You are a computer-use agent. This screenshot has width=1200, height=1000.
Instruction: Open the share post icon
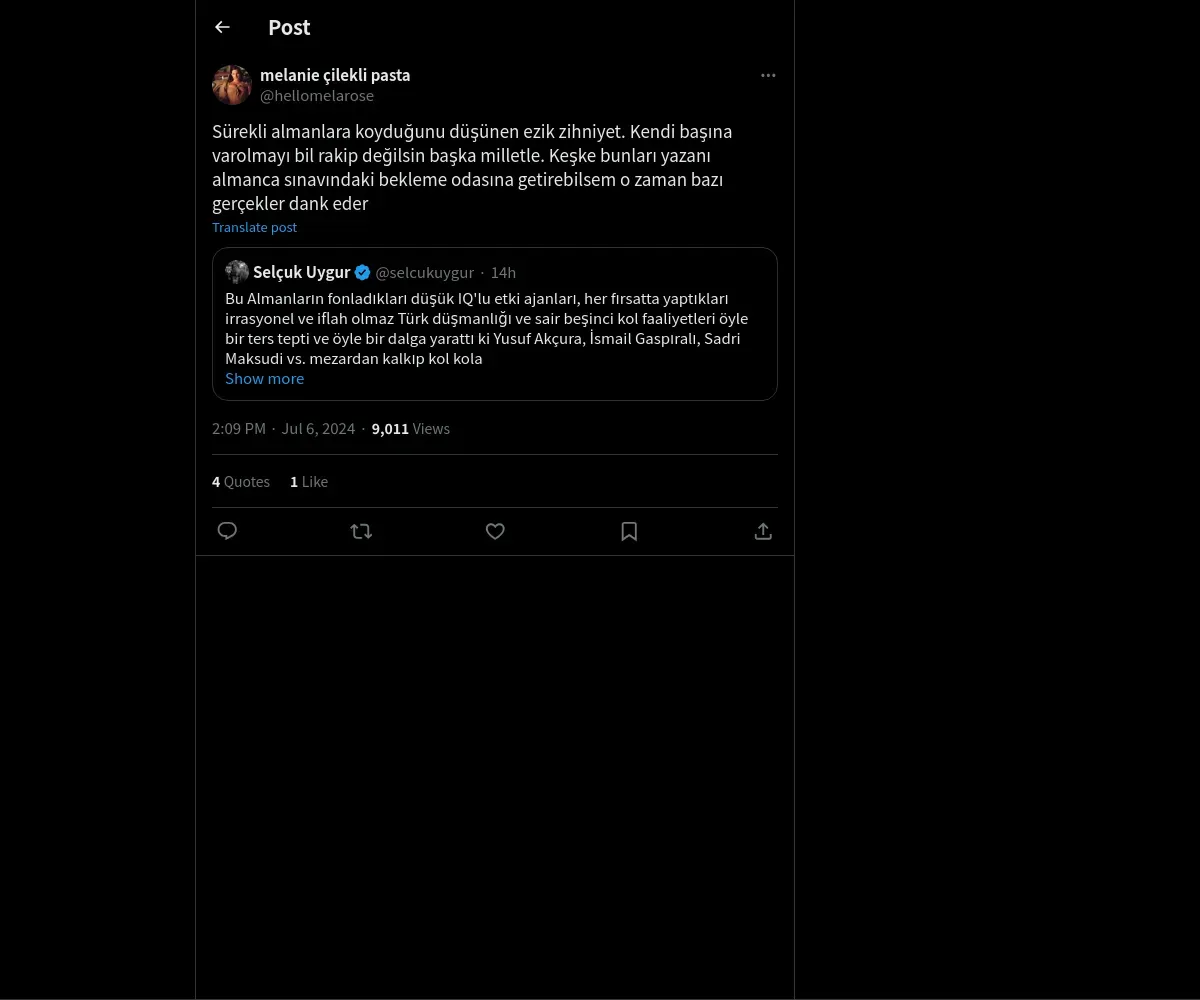(x=763, y=531)
